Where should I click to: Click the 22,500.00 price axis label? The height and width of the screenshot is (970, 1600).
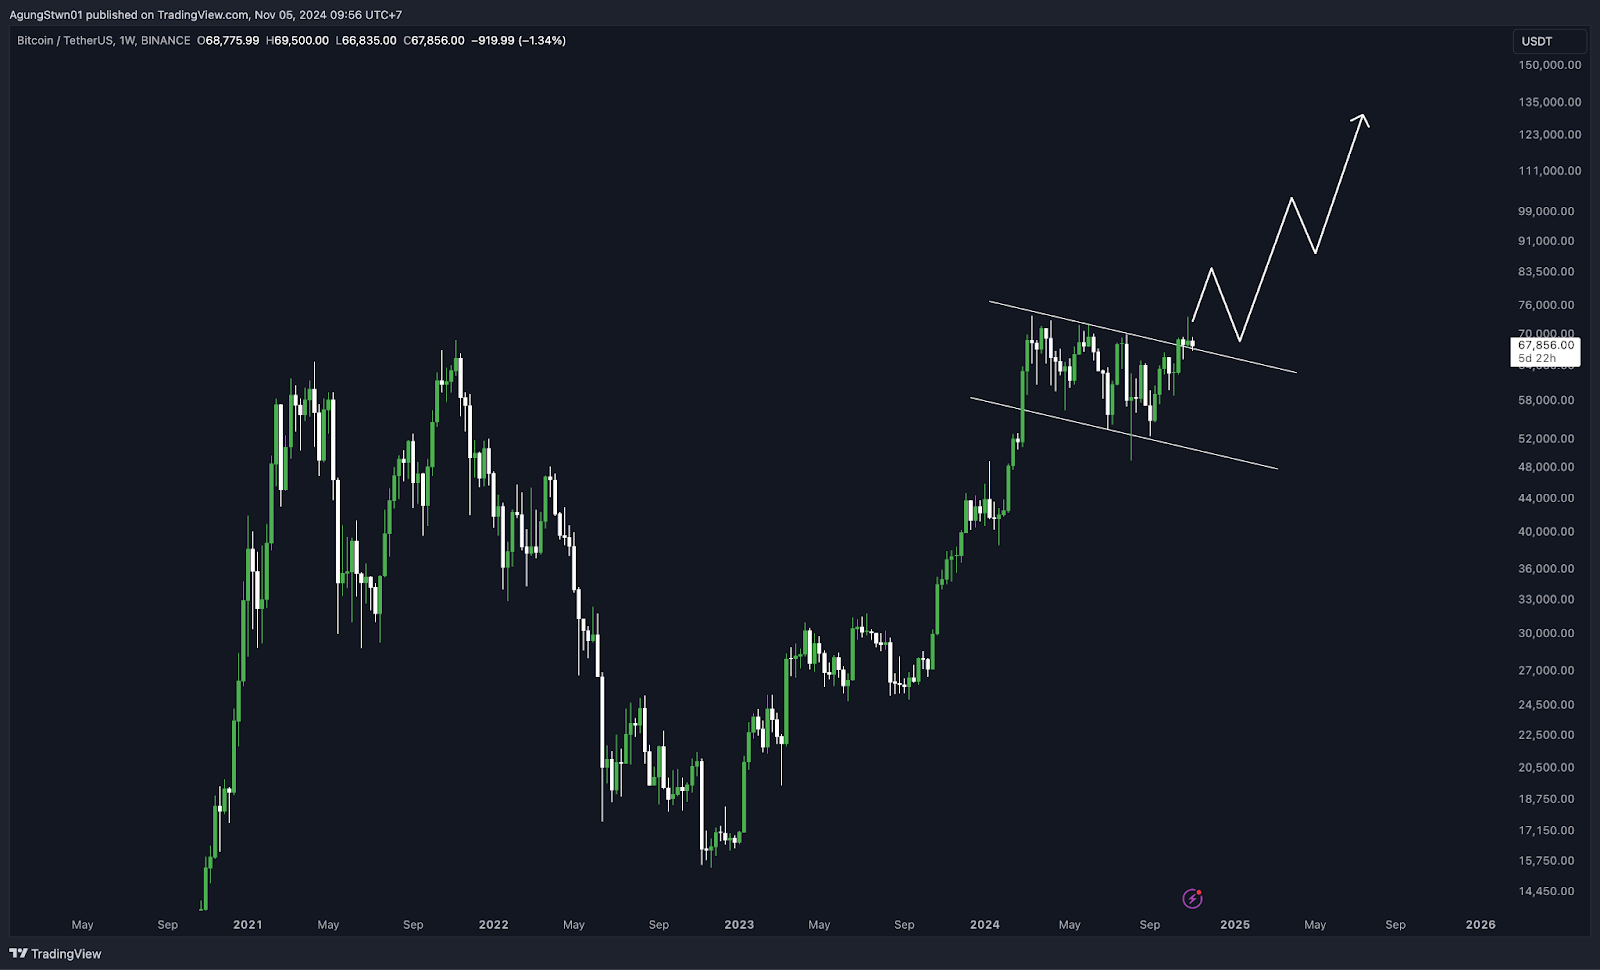[x=1546, y=735]
